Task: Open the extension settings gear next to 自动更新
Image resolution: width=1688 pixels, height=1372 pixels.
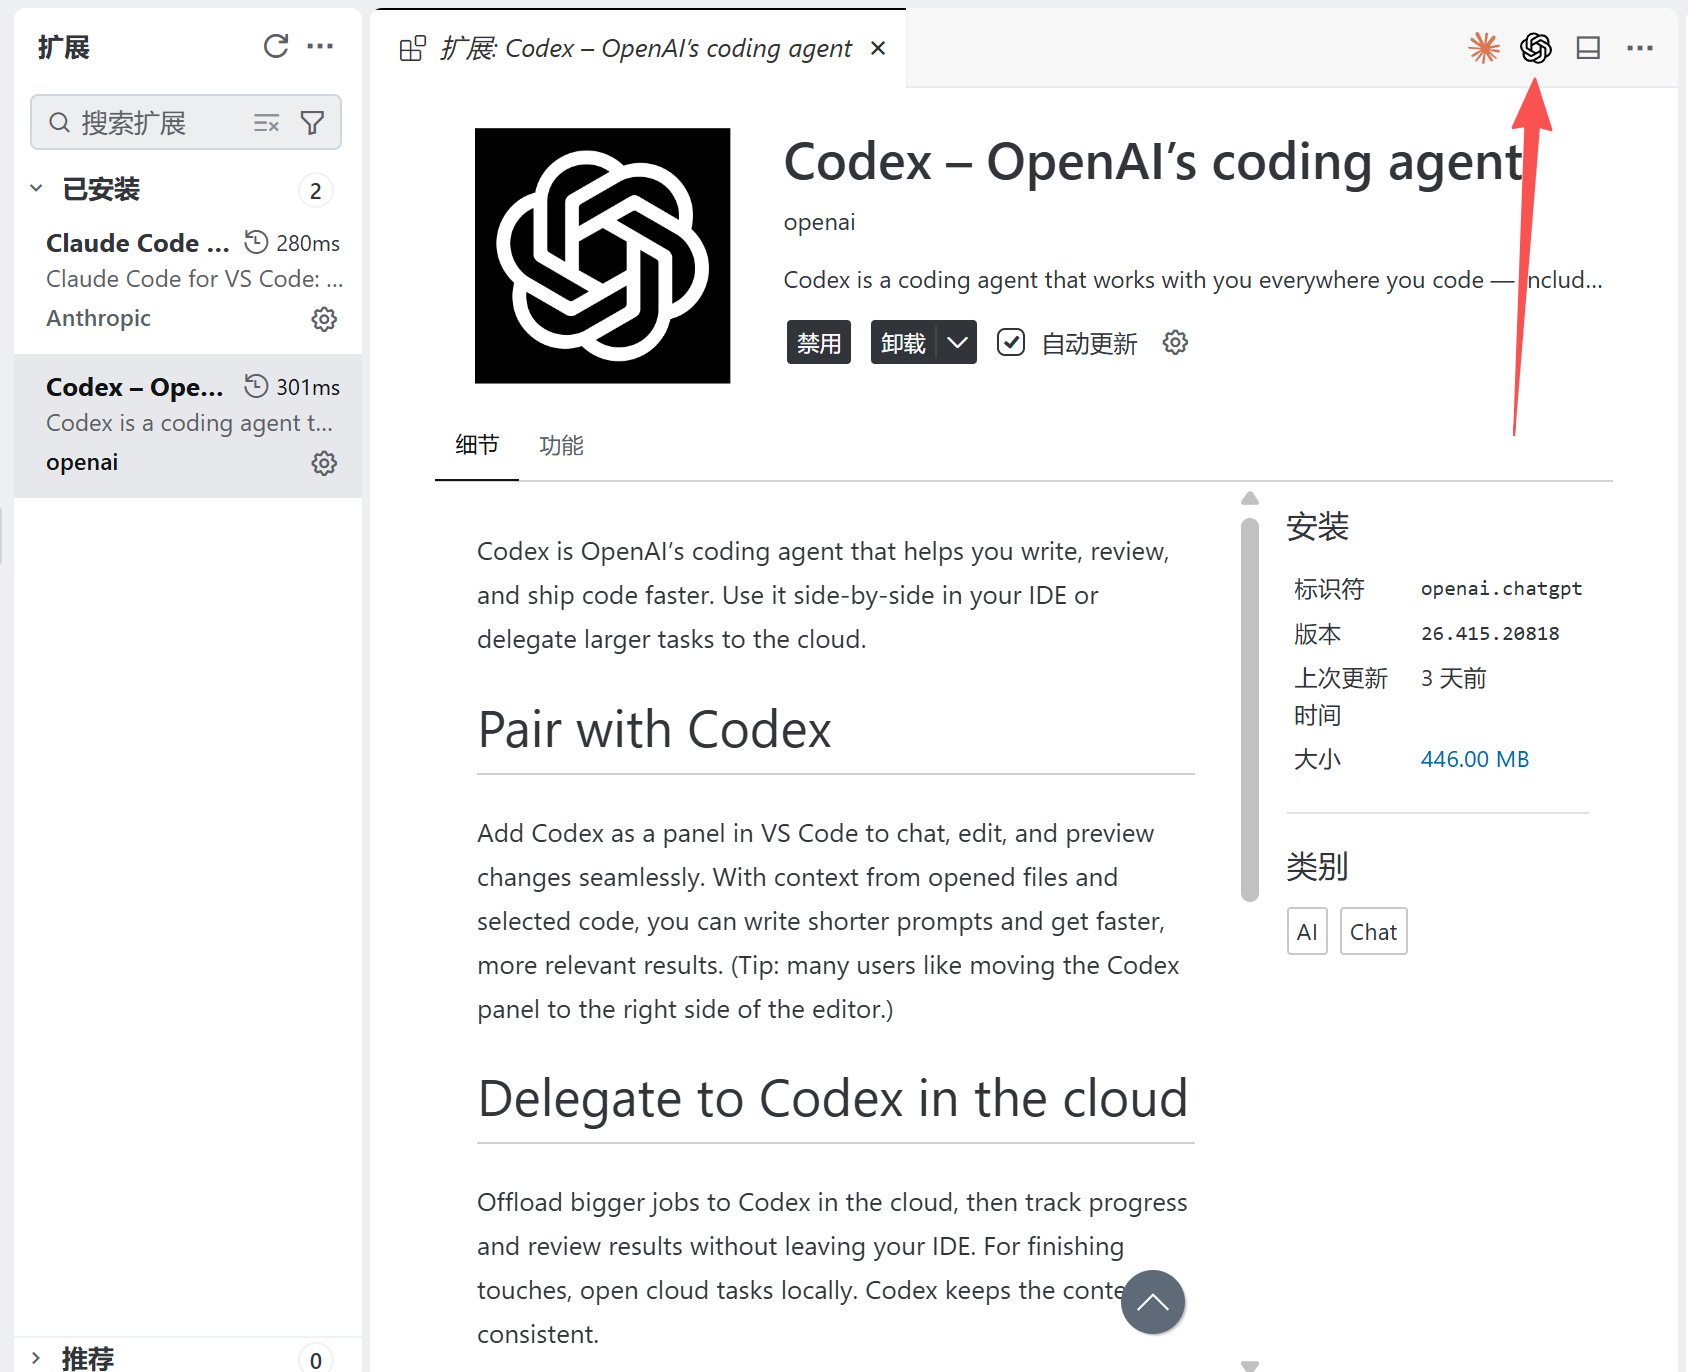Action: click(1175, 342)
